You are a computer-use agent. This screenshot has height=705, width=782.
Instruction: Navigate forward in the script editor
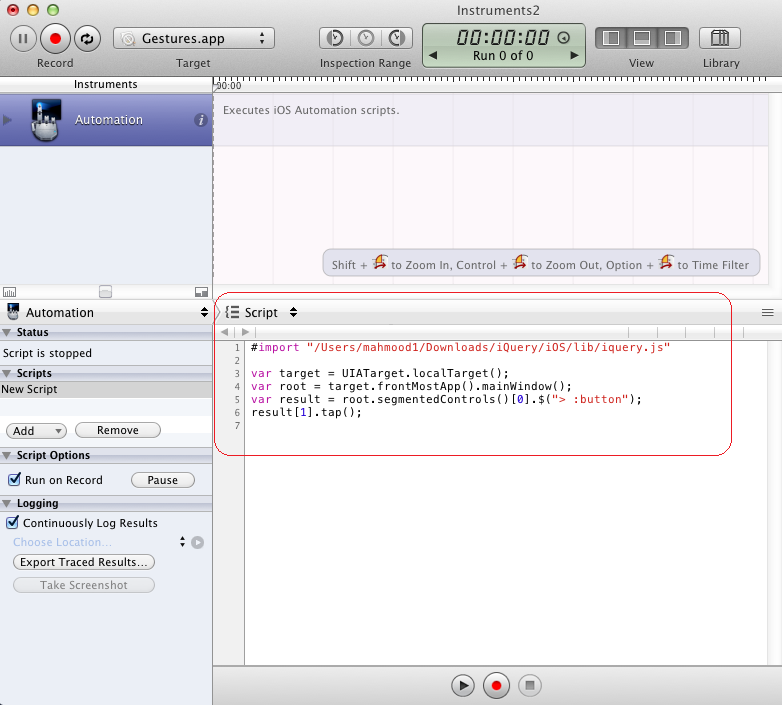coord(245,332)
